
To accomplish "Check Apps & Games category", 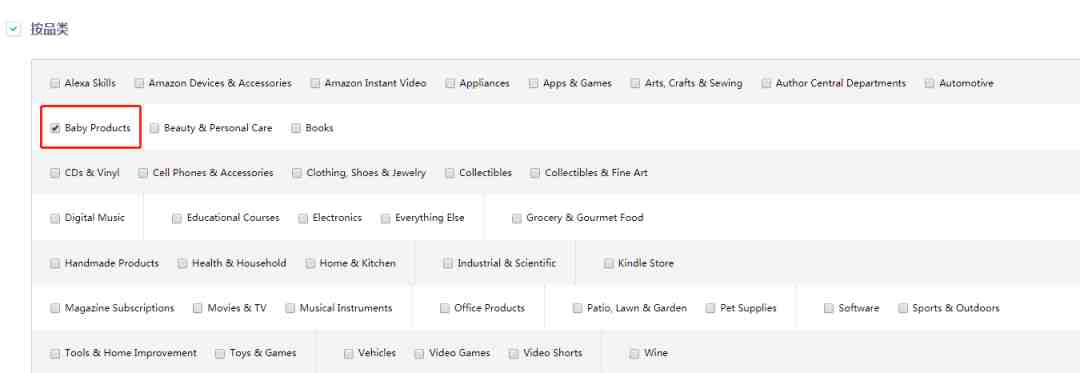I will [x=534, y=83].
